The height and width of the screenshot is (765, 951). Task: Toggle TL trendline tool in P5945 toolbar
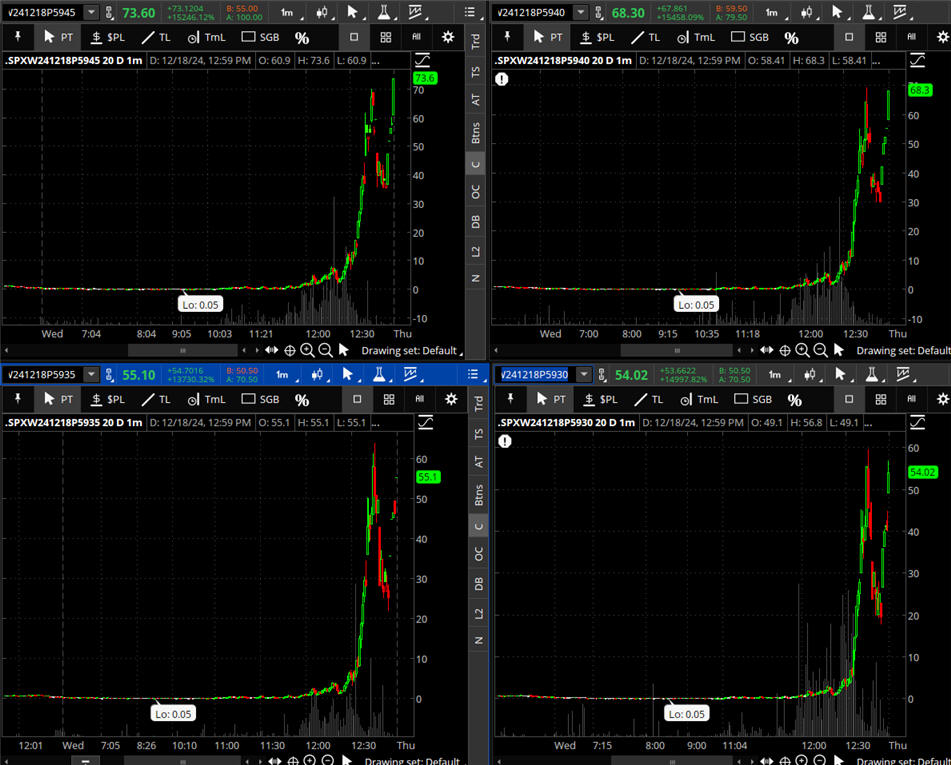pos(156,37)
